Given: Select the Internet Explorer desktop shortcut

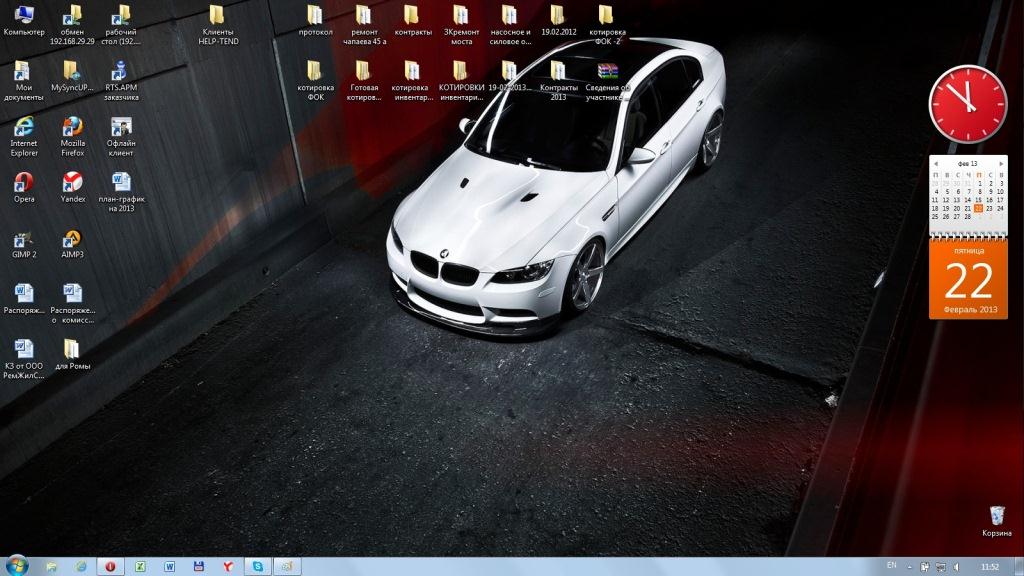Looking at the screenshot, I should pos(24,128).
